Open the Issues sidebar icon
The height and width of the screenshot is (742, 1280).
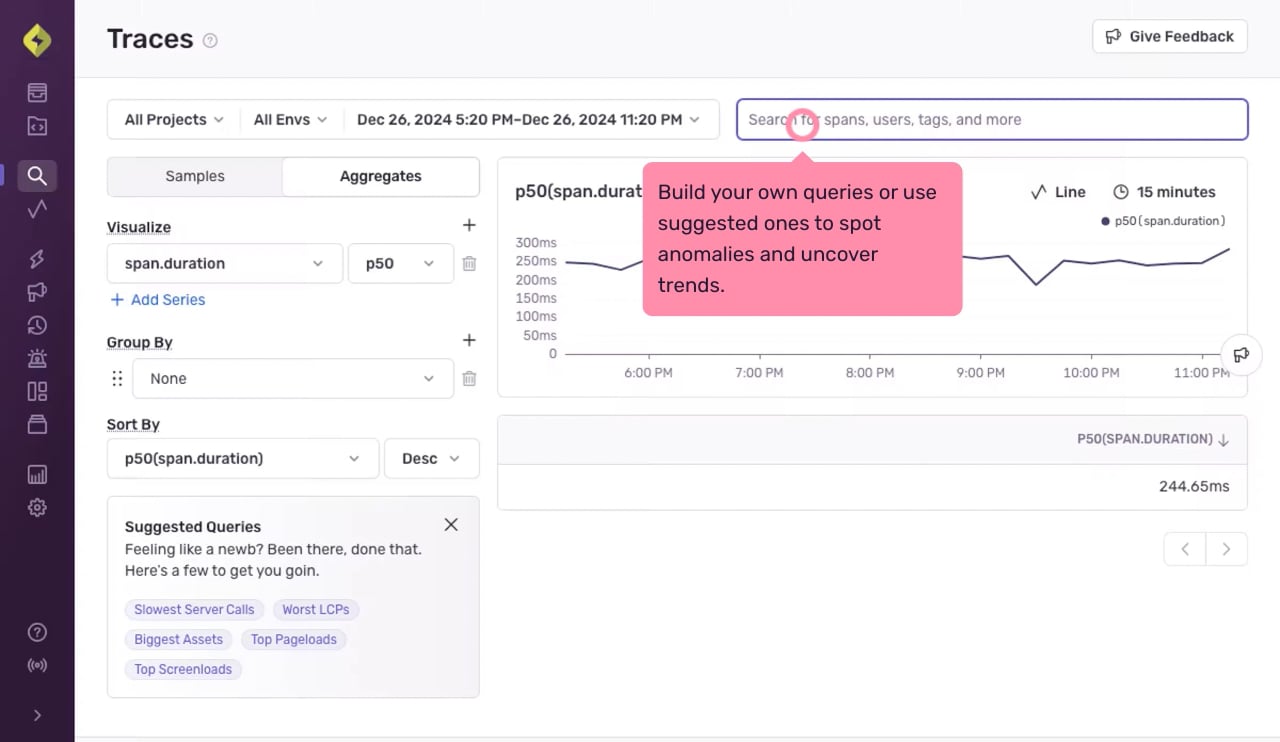(37, 93)
